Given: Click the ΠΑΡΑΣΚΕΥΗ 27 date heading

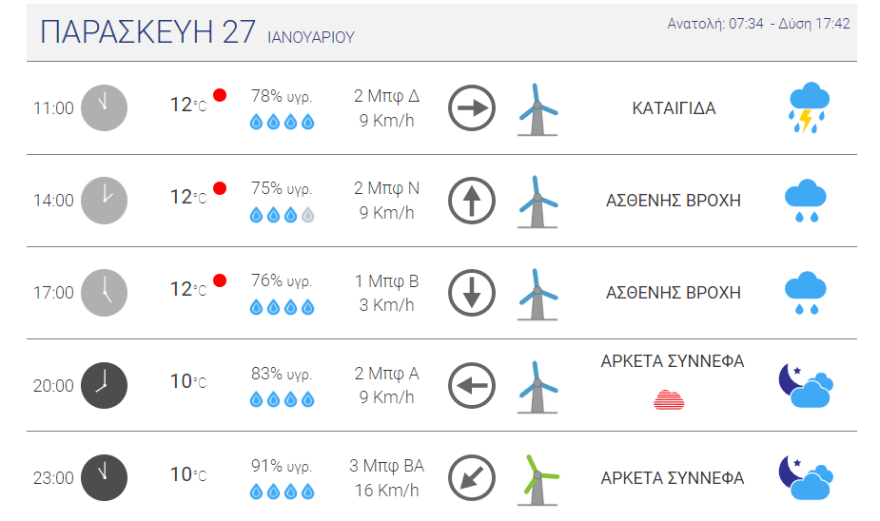Looking at the screenshot, I should click(149, 32).
